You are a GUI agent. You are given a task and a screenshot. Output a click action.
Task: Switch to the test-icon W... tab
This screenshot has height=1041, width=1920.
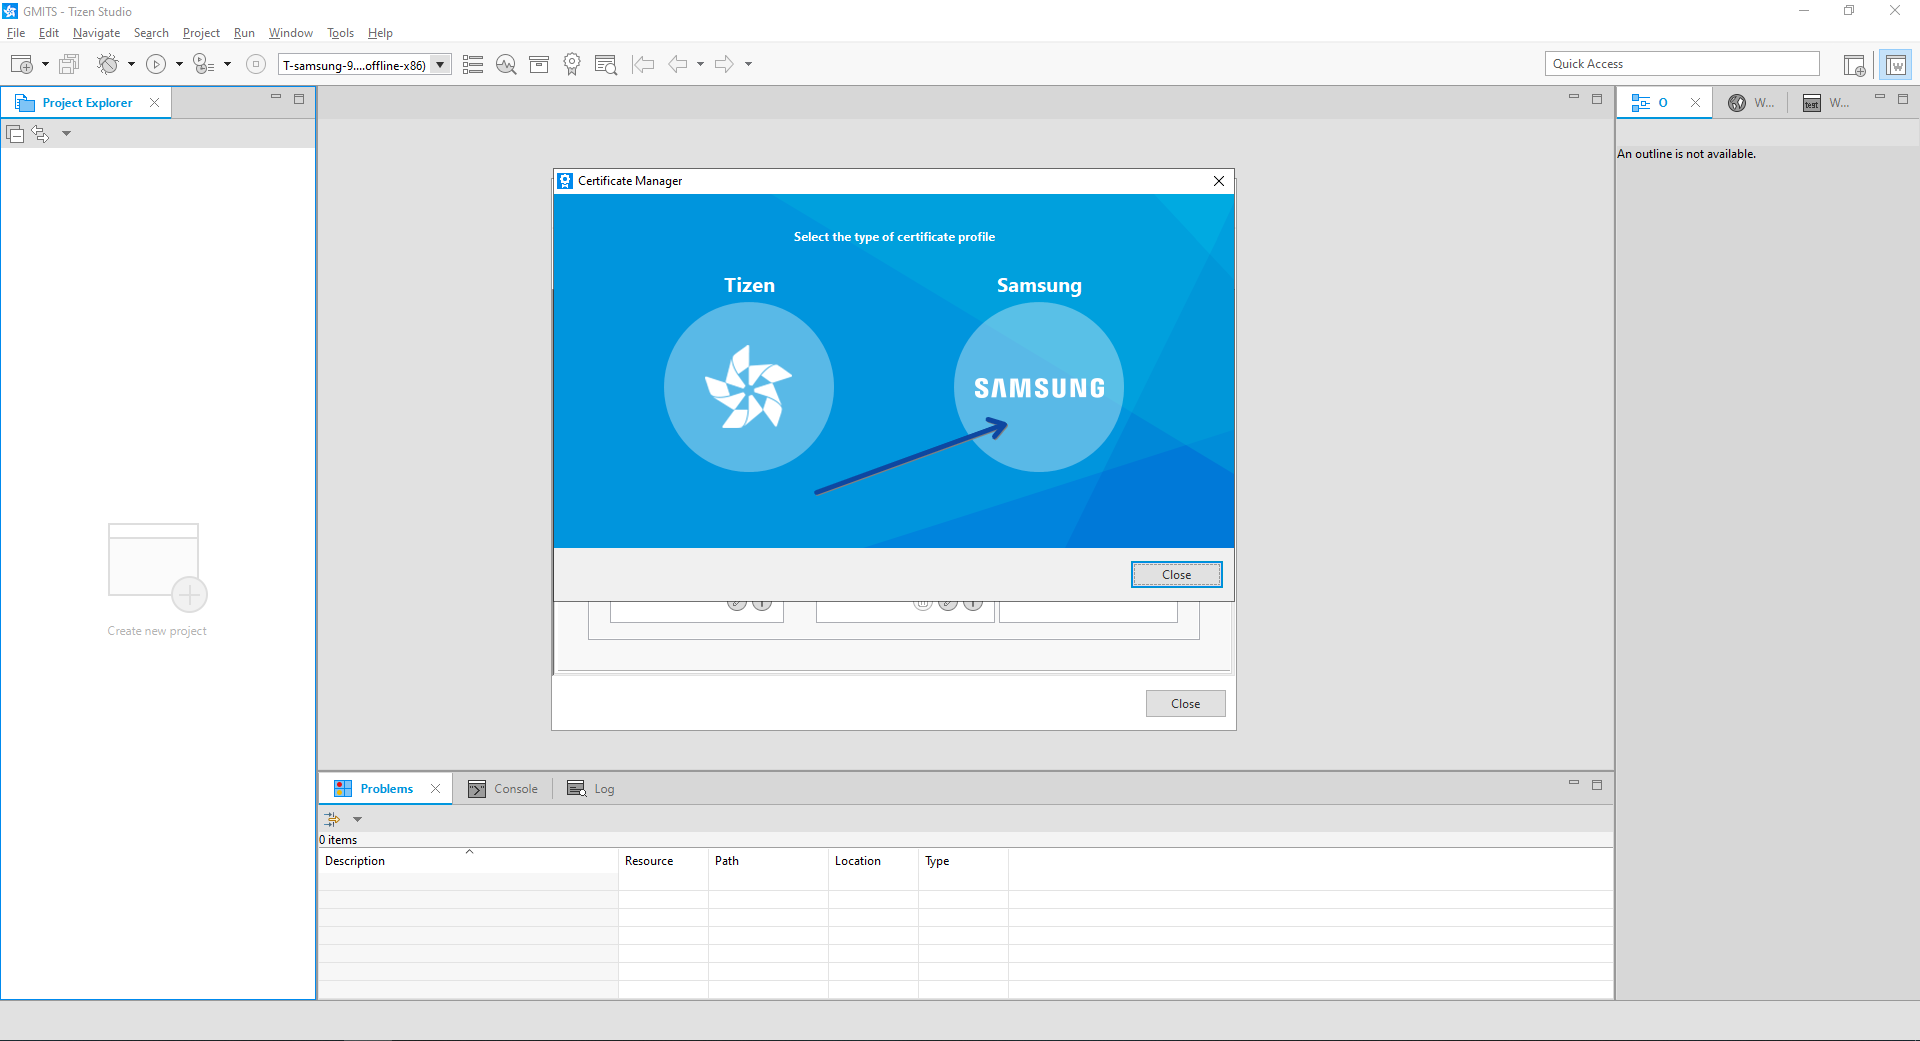(1826, 103)
